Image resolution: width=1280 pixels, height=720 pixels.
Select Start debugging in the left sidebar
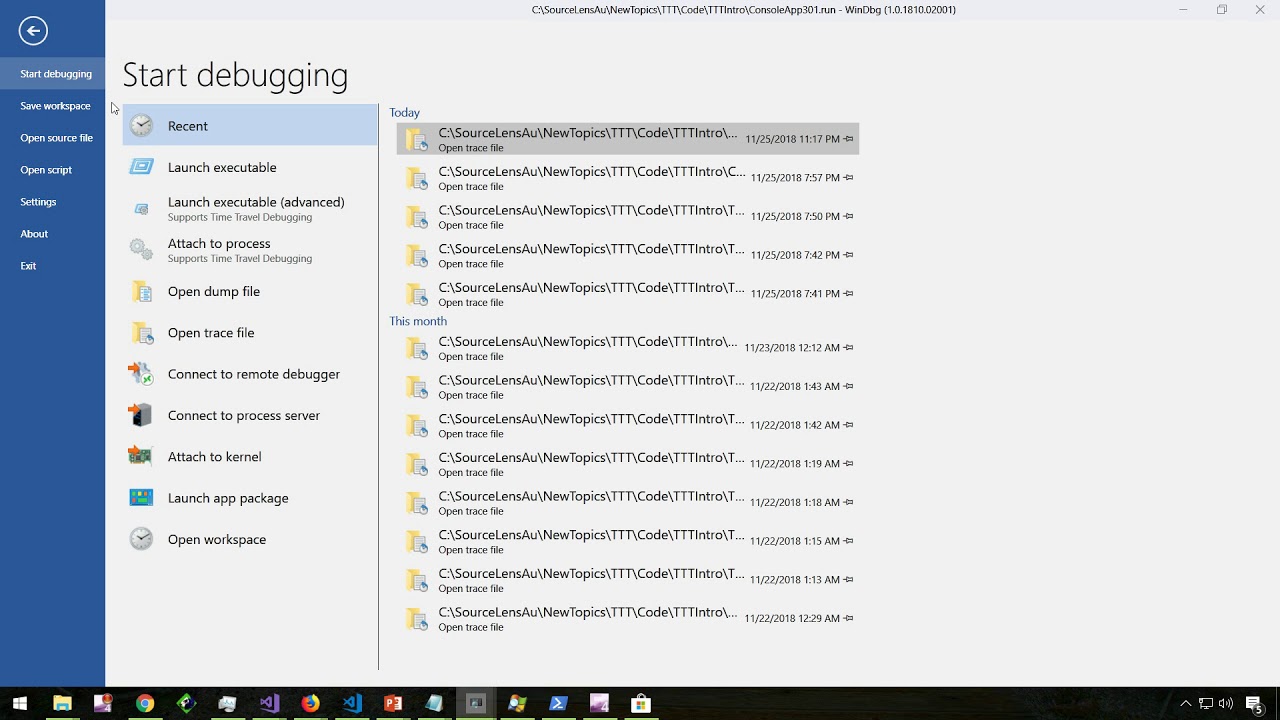click(52, 74)
